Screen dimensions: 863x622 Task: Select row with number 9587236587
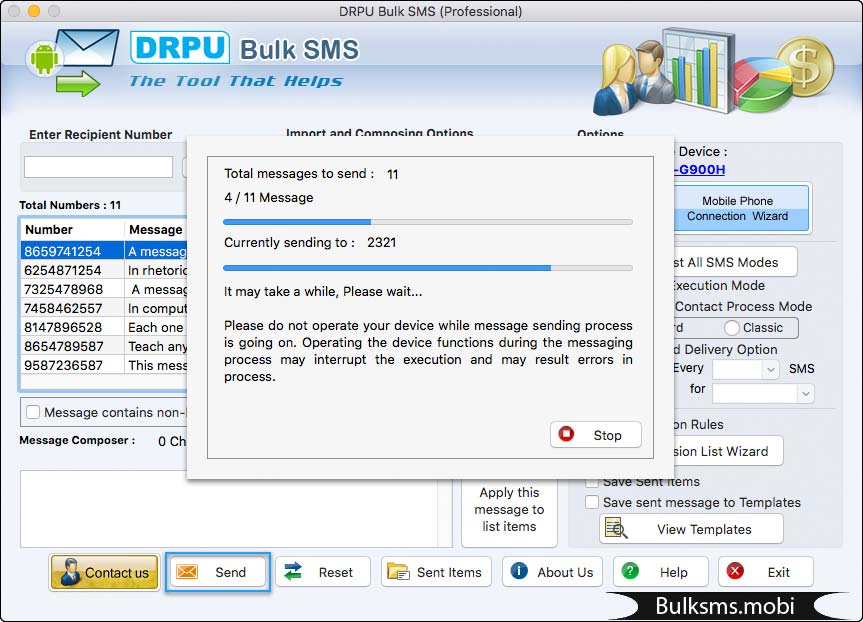104,365
